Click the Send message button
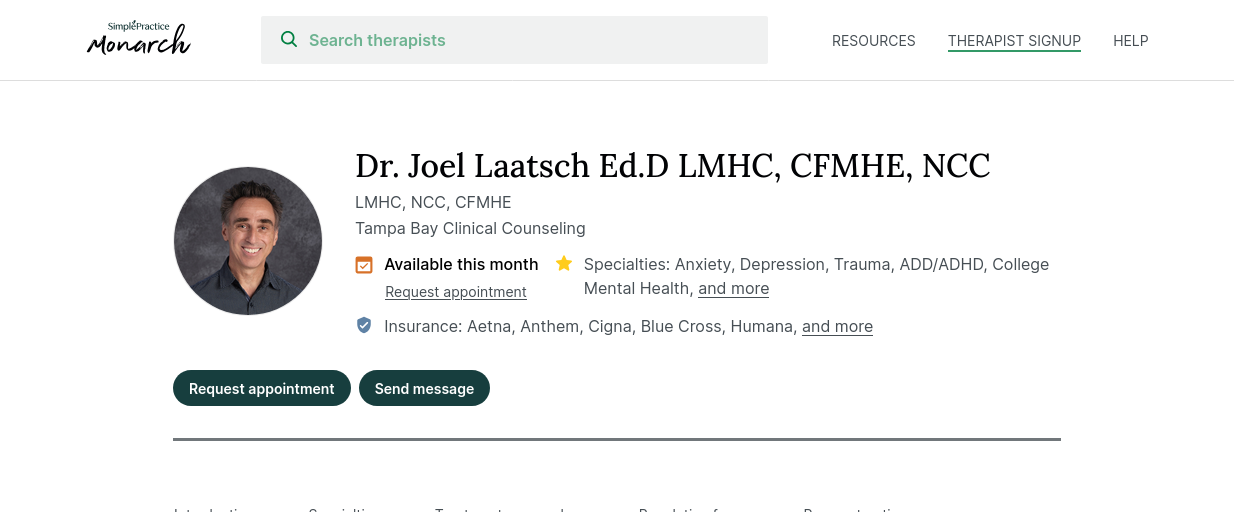Image resolution: width=1234 pixels, height=512 pixels. (424, 388)
